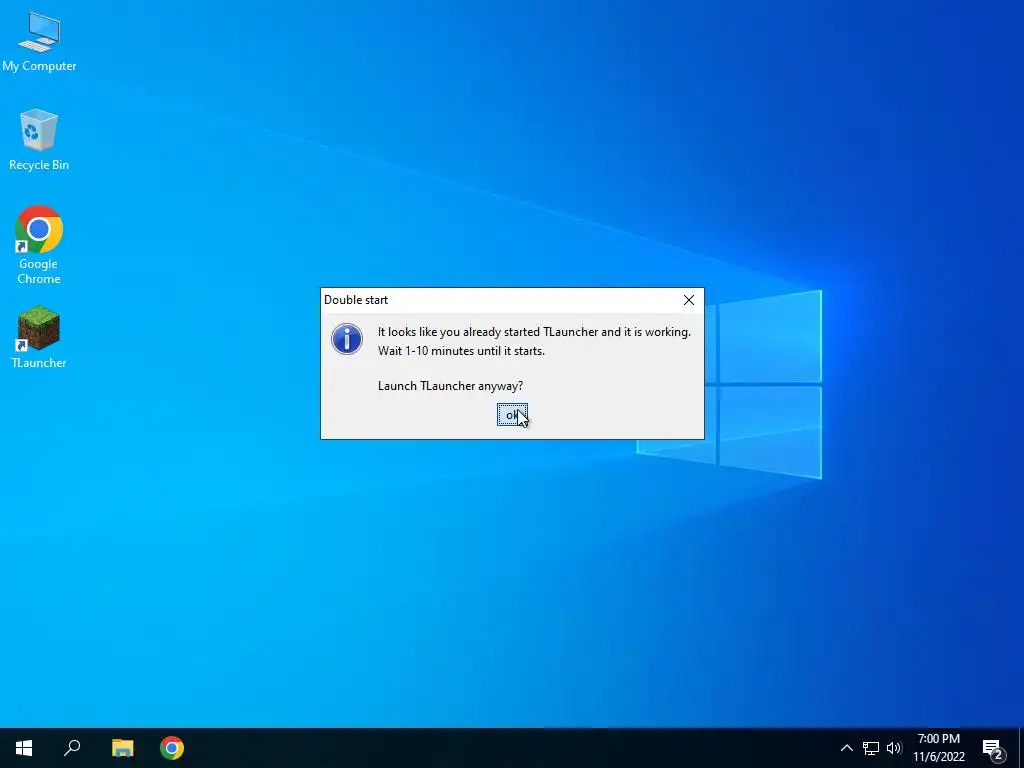Open the volume speaker tray icon

click(894, 748)
